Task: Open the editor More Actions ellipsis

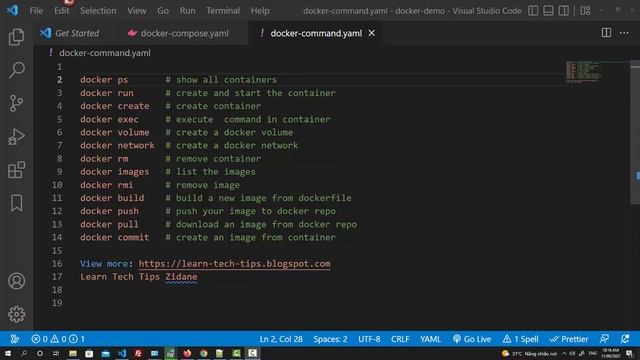Action: (624, 33)
